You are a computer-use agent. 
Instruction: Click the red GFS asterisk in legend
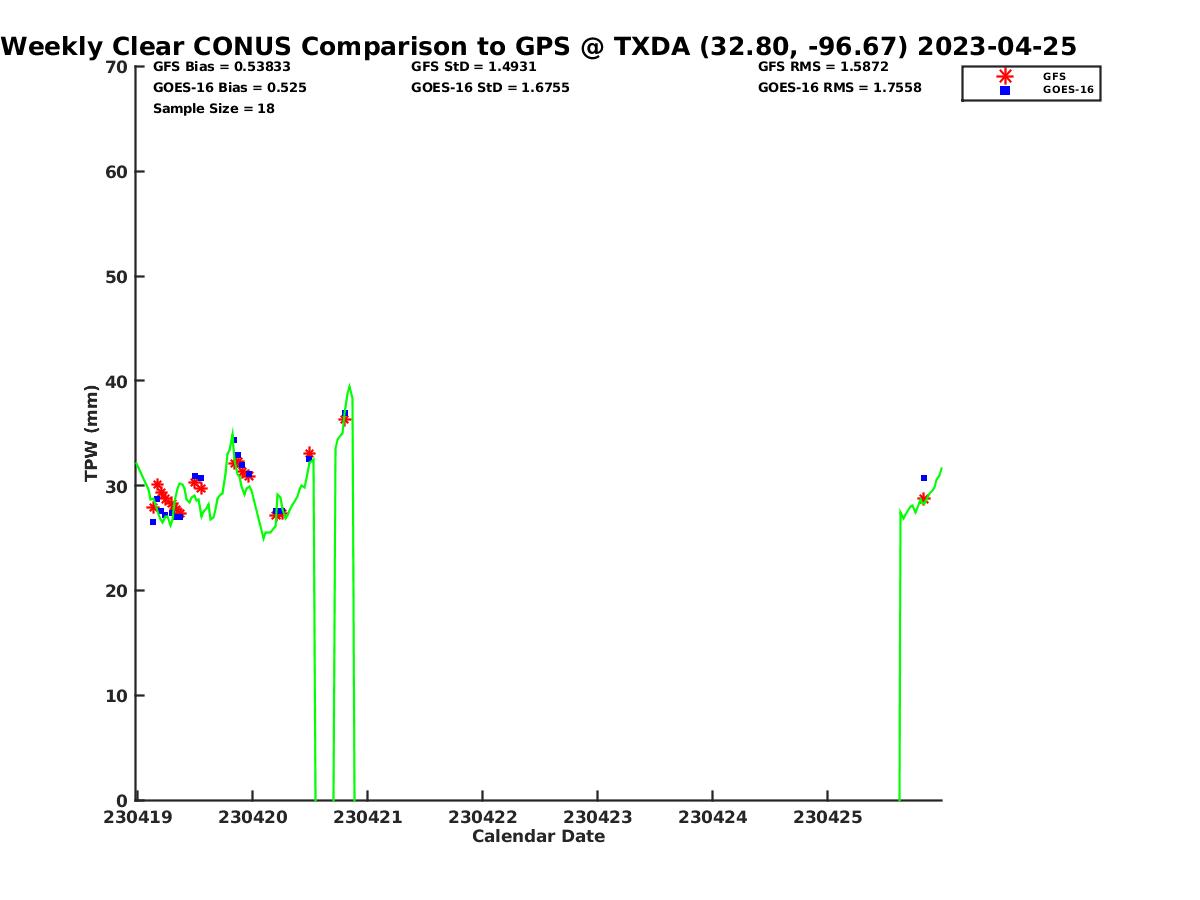(1005, 76)
